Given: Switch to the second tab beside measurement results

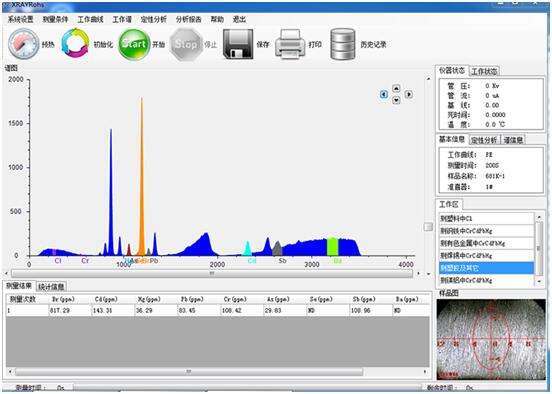Looking at the screenshot, I should tap(51, 287).
